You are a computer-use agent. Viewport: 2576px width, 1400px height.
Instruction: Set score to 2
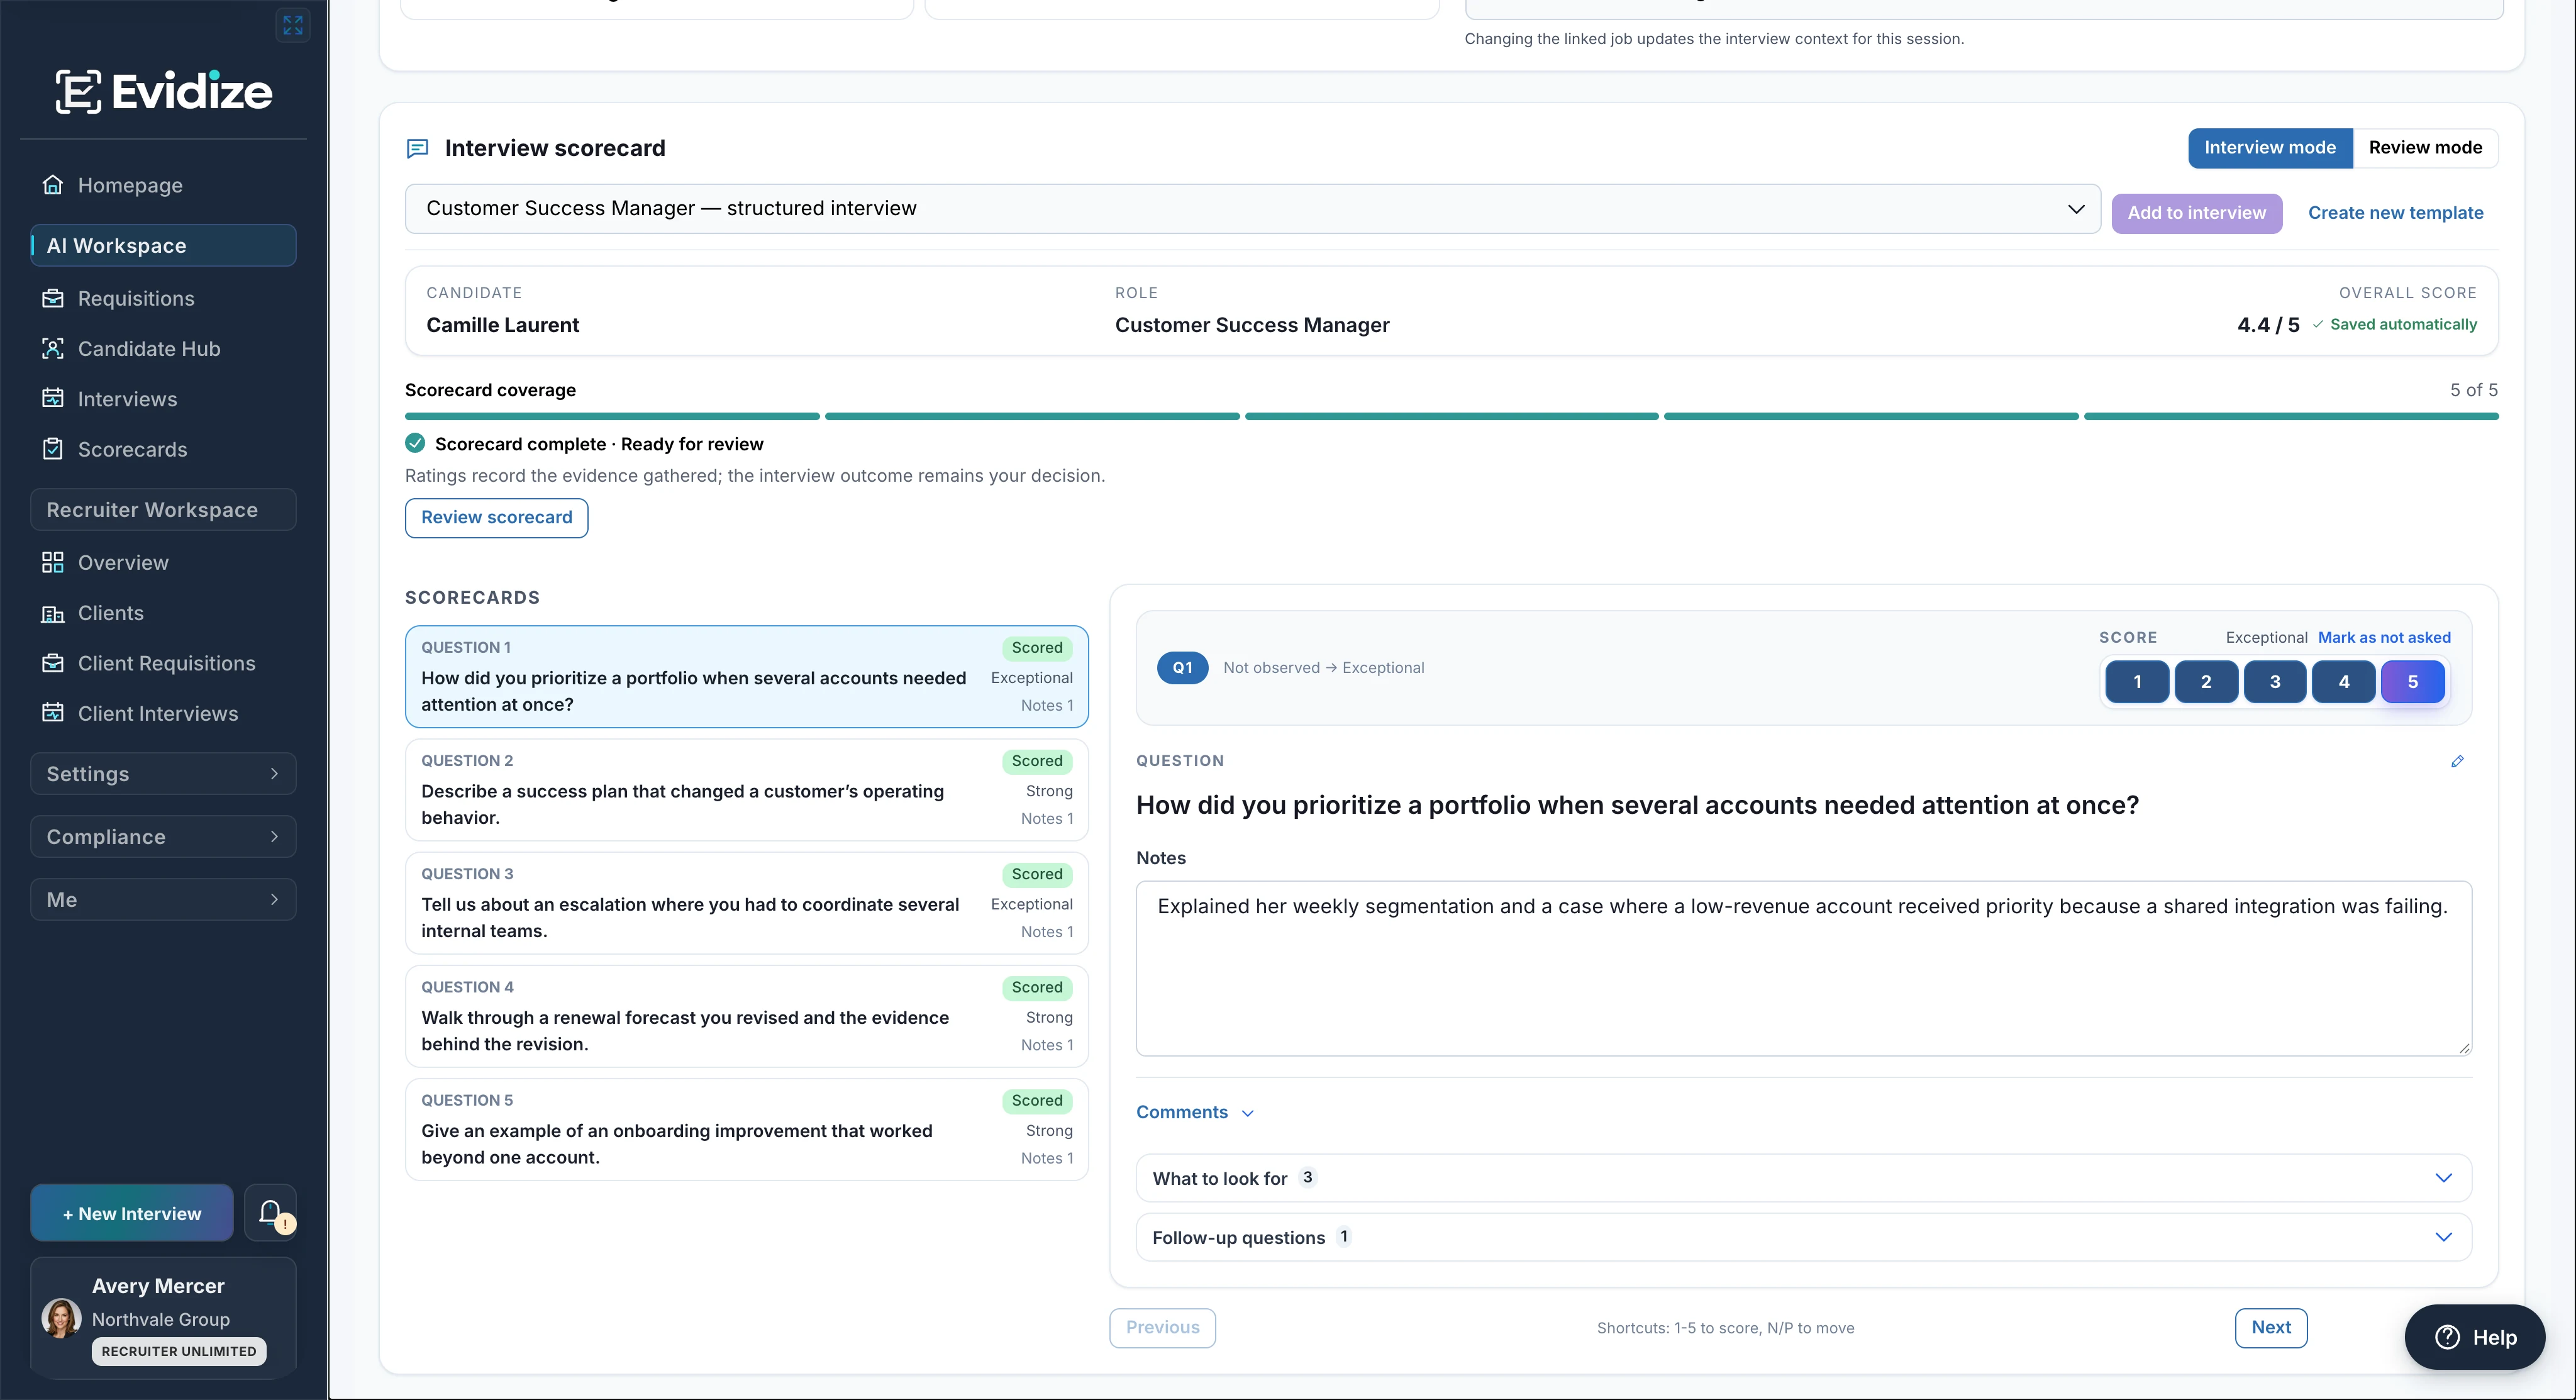2206,682
